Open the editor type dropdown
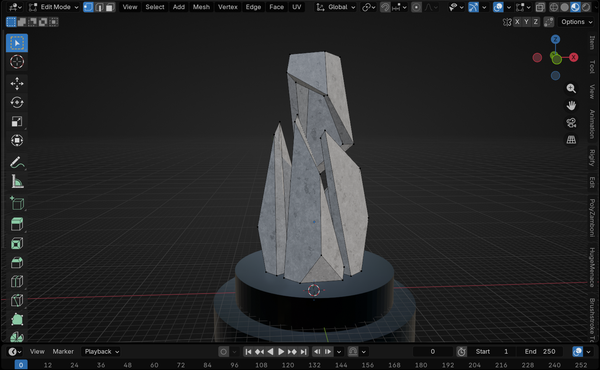 coord(15,7)
